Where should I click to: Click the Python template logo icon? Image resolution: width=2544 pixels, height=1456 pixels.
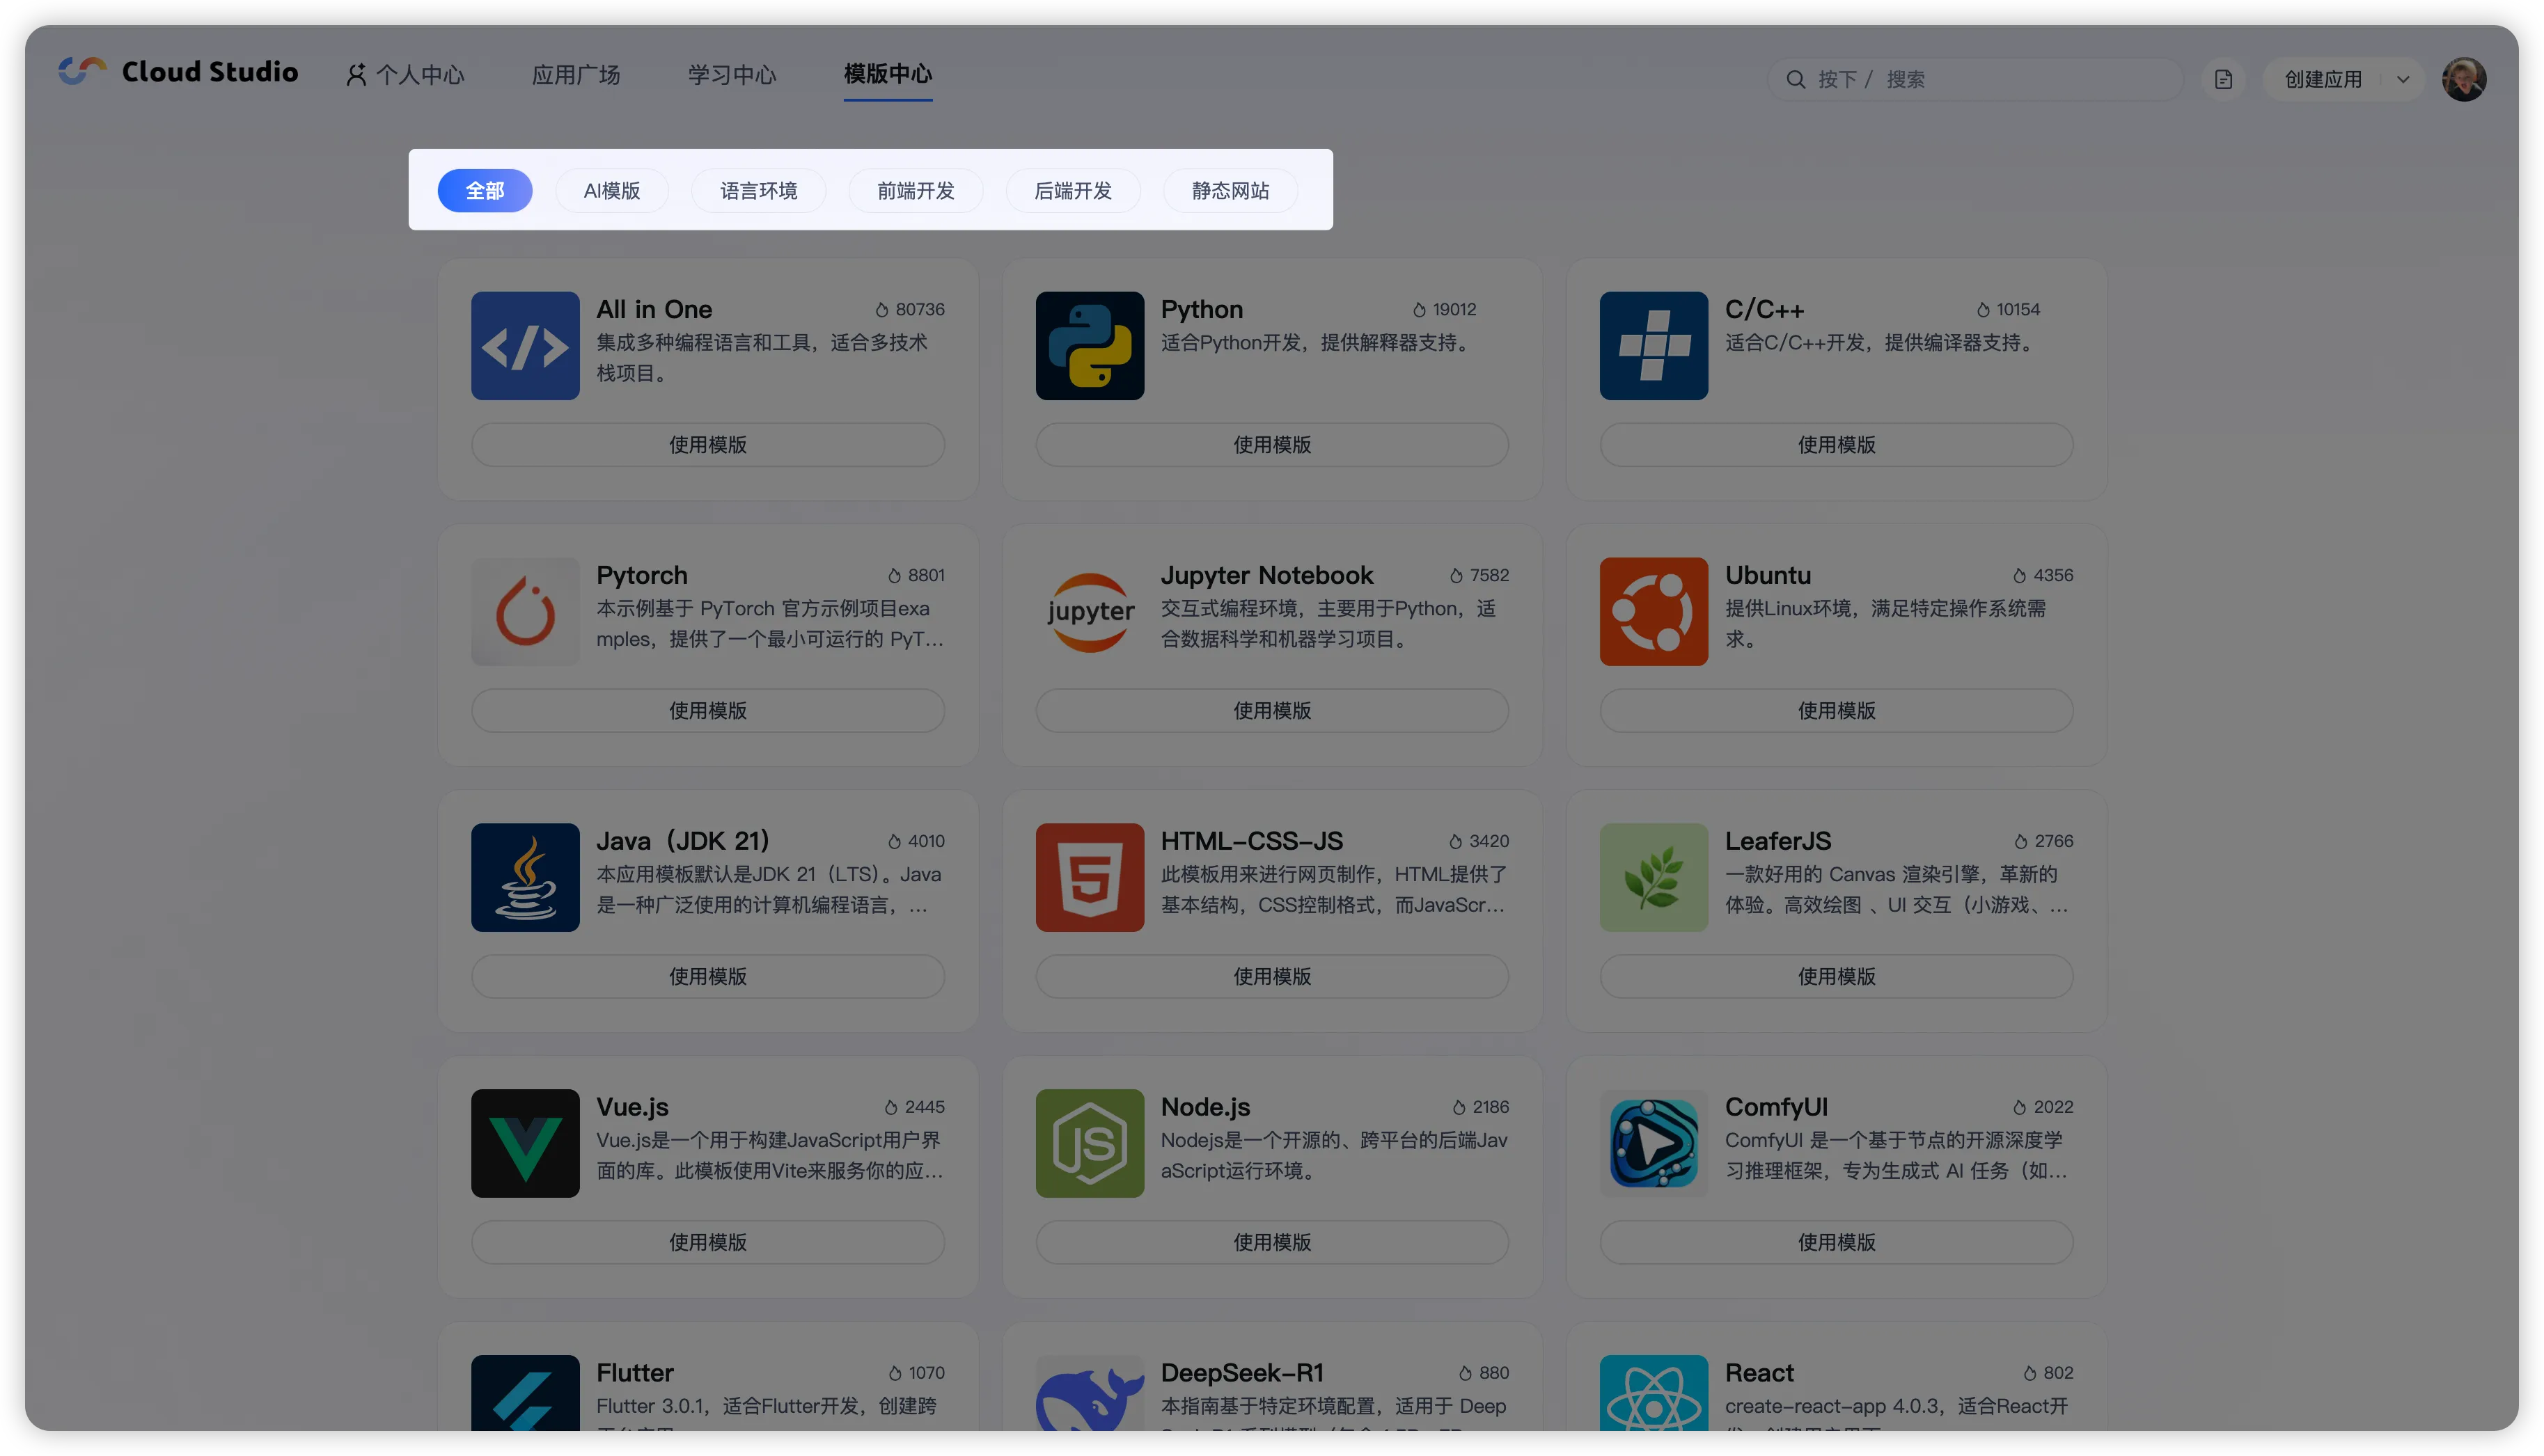point(1089,345)
